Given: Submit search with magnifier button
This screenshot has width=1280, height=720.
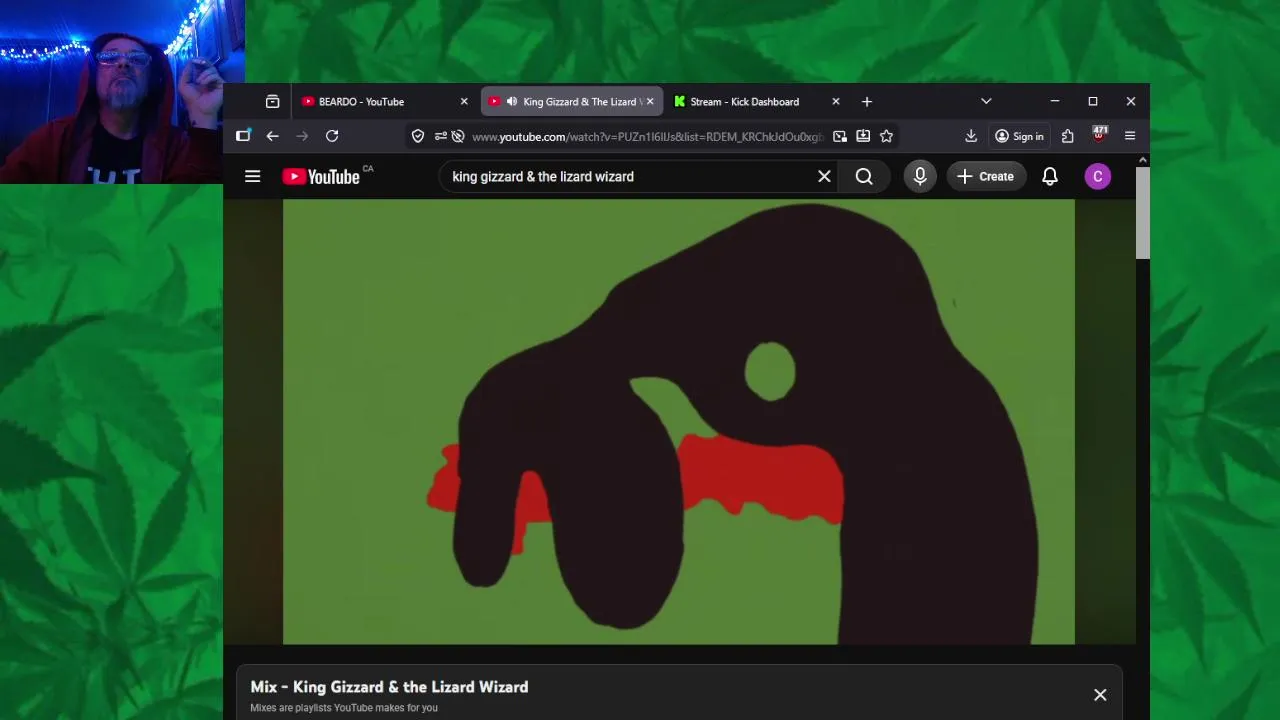Looking at the screenshot, I should tap(864, 177).
